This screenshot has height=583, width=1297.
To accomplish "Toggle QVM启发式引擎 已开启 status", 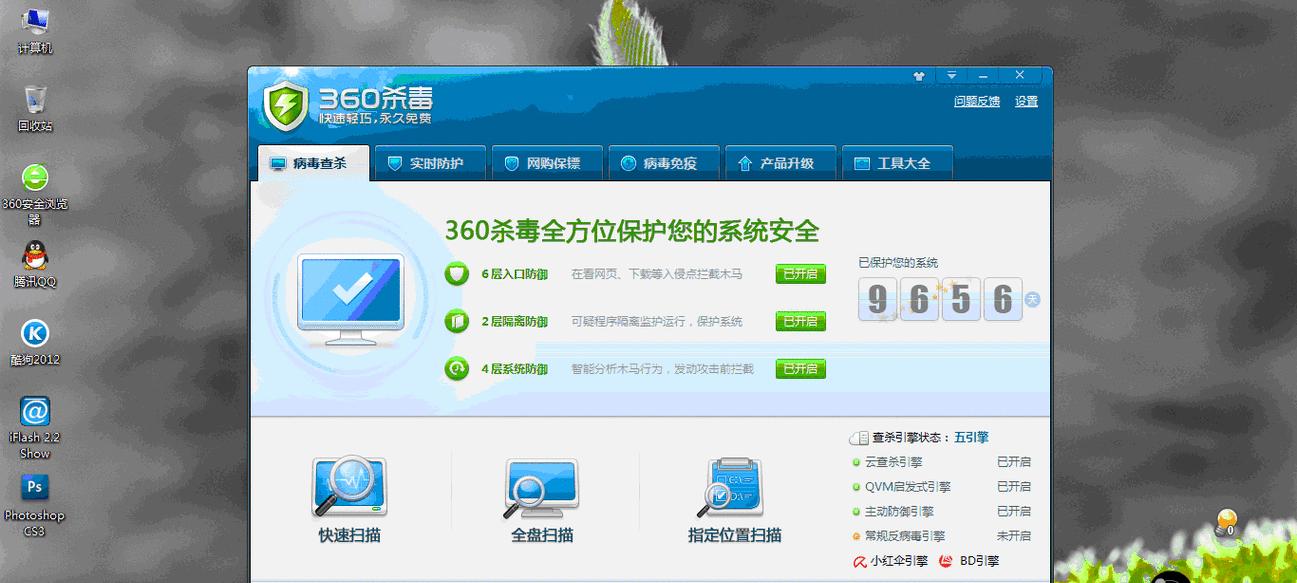I will 1014,486.
